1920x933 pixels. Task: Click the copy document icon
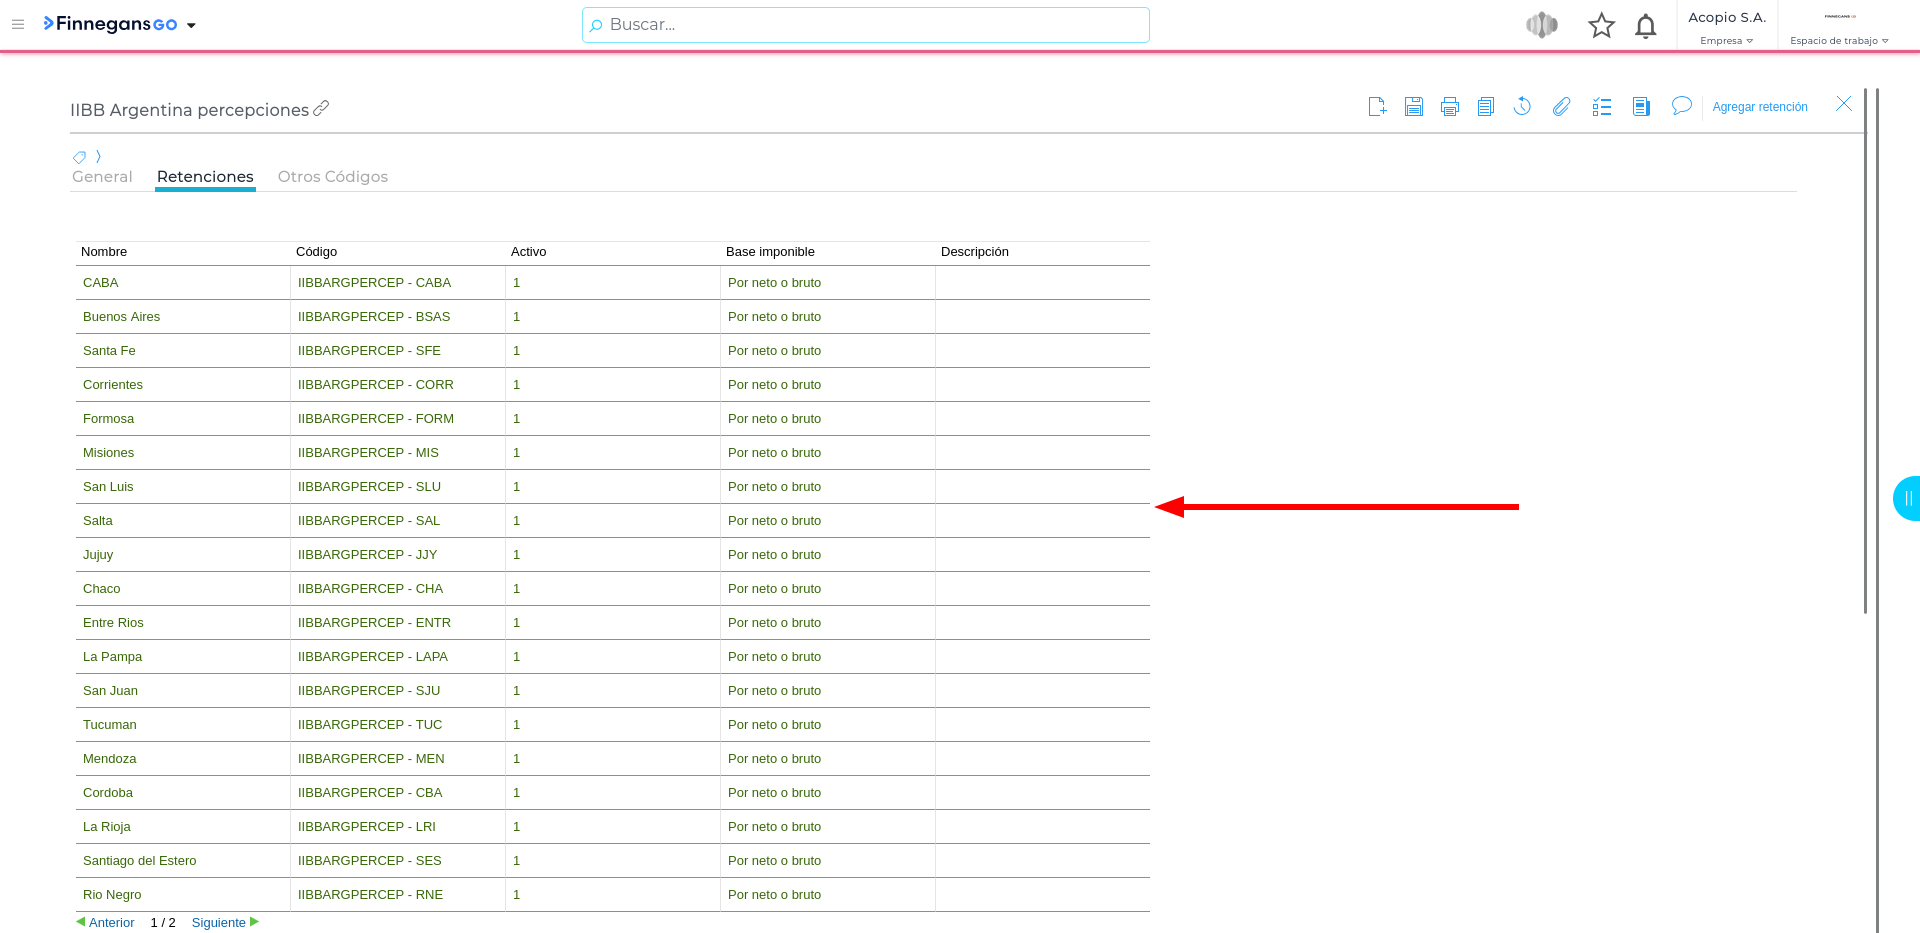pyautogui.click(x=1485, y=107)
